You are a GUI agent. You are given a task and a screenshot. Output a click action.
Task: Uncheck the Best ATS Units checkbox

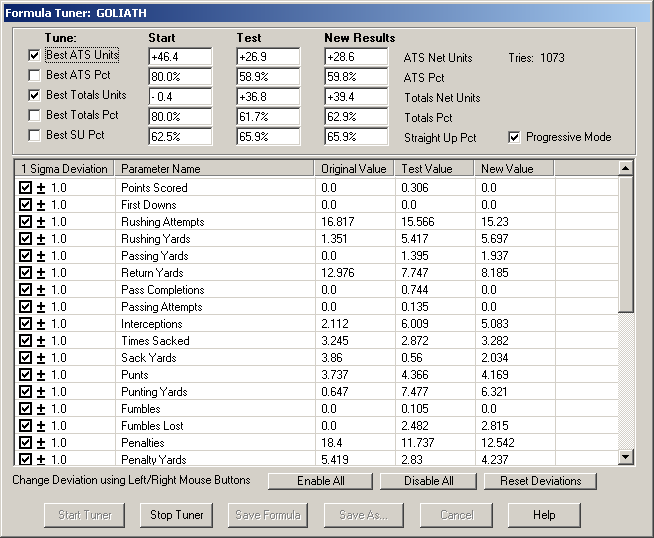(x=34, y=55)
